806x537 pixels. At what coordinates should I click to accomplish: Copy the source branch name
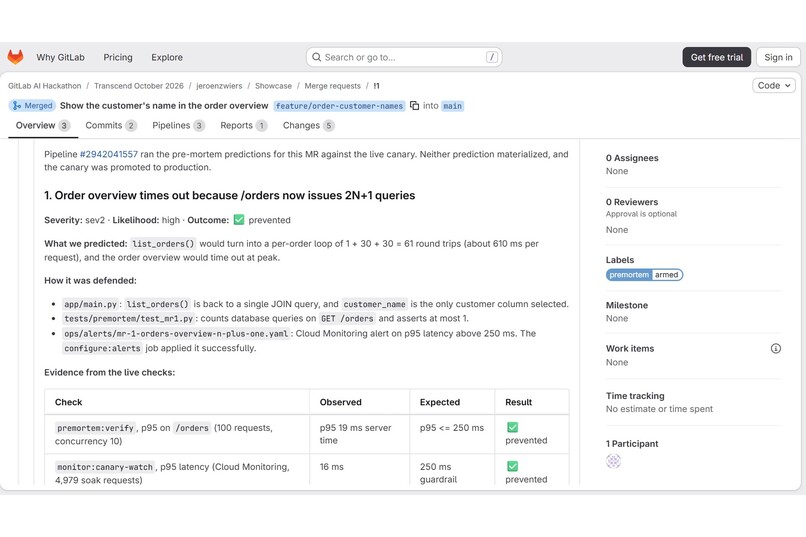click(x=414, y=106)
